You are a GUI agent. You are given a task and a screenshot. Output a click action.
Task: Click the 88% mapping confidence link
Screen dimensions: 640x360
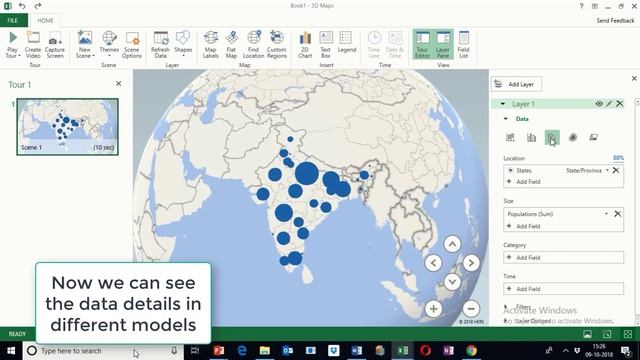pos(618,158)
